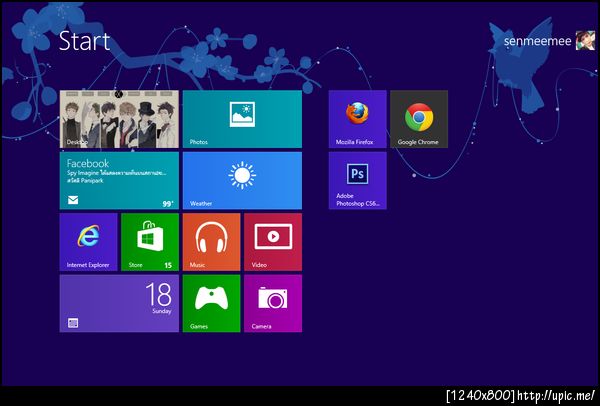
Task: Open the Facebook mail live tile
Action: 119,181
